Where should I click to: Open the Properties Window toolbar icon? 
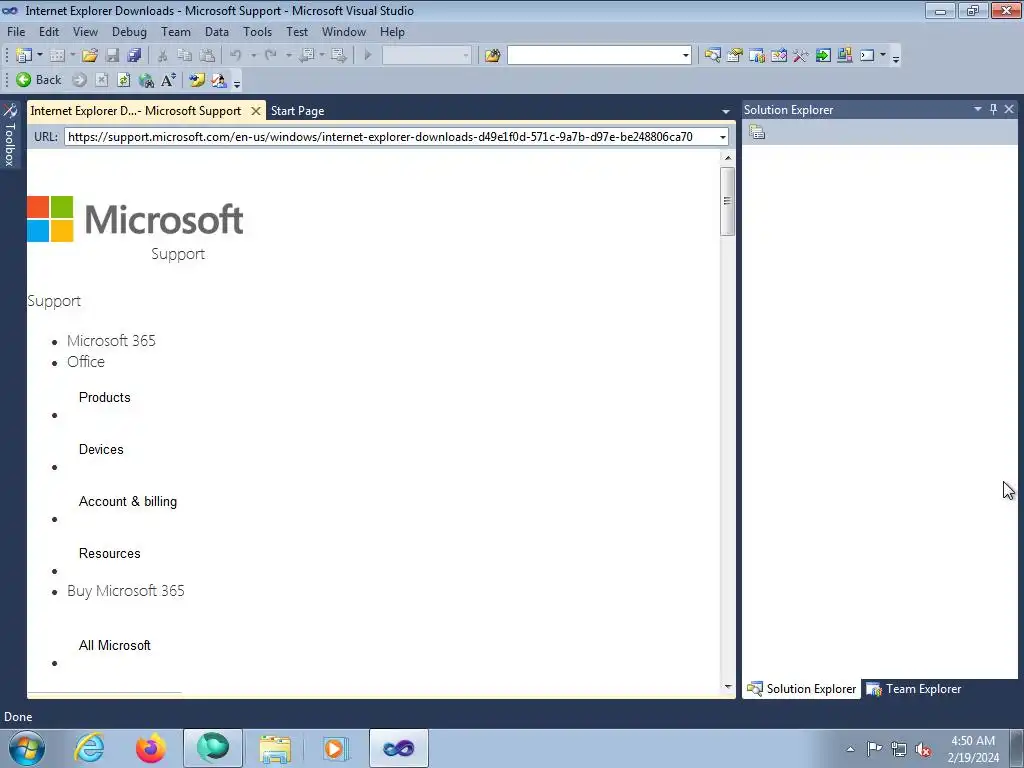(735, 56)
